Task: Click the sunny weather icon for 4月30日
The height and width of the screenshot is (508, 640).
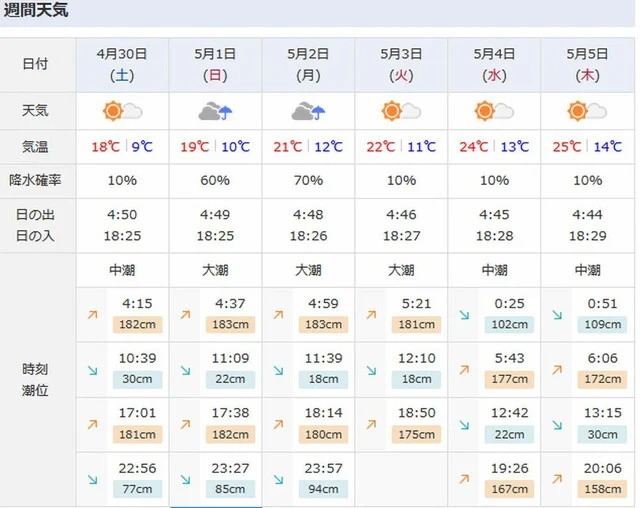Action: (x=122, y=111)
